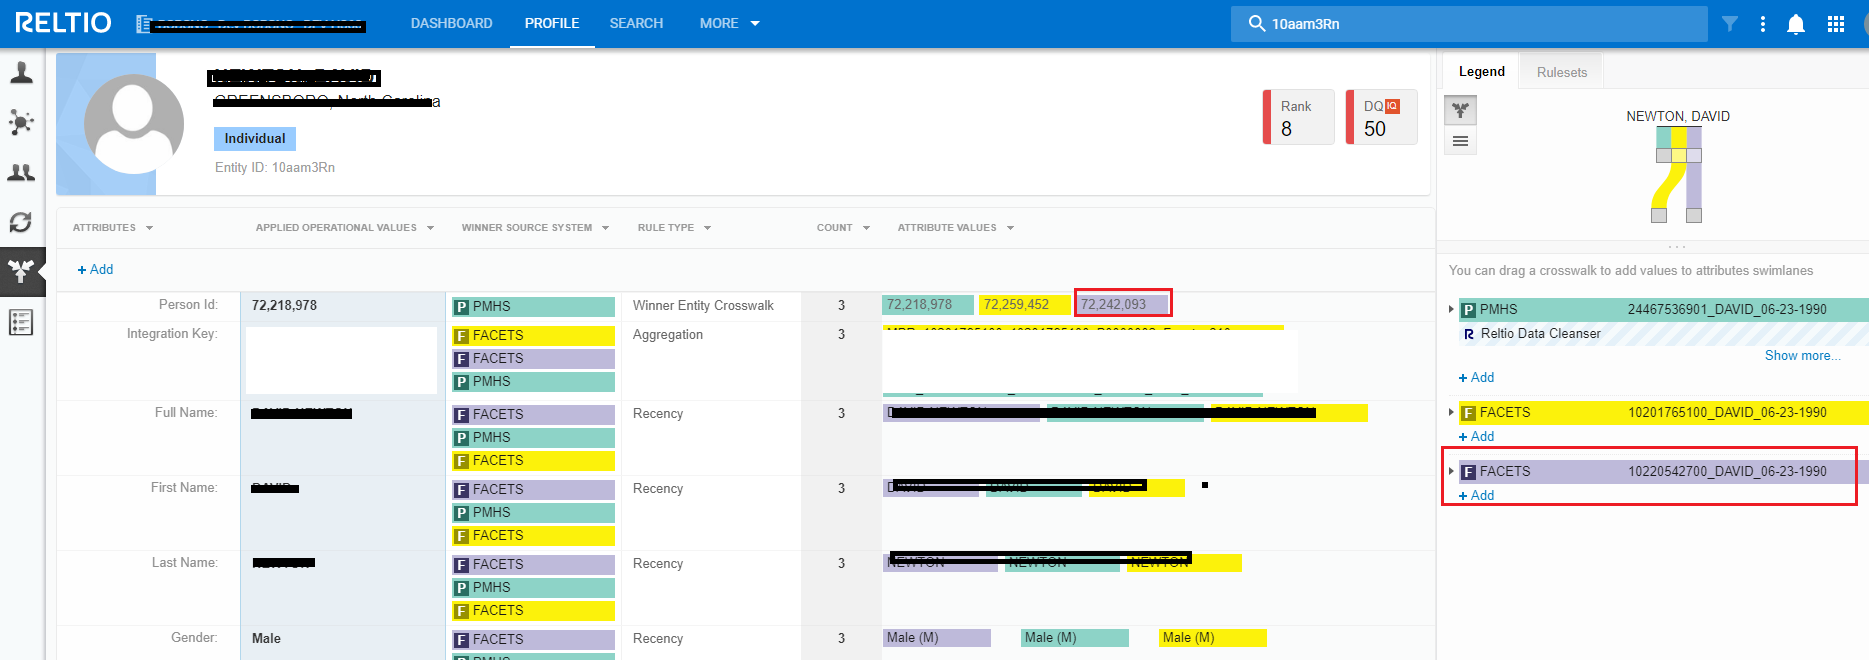
Task: Switch legend to list view icon
Action: click(x=1460, y=141)
